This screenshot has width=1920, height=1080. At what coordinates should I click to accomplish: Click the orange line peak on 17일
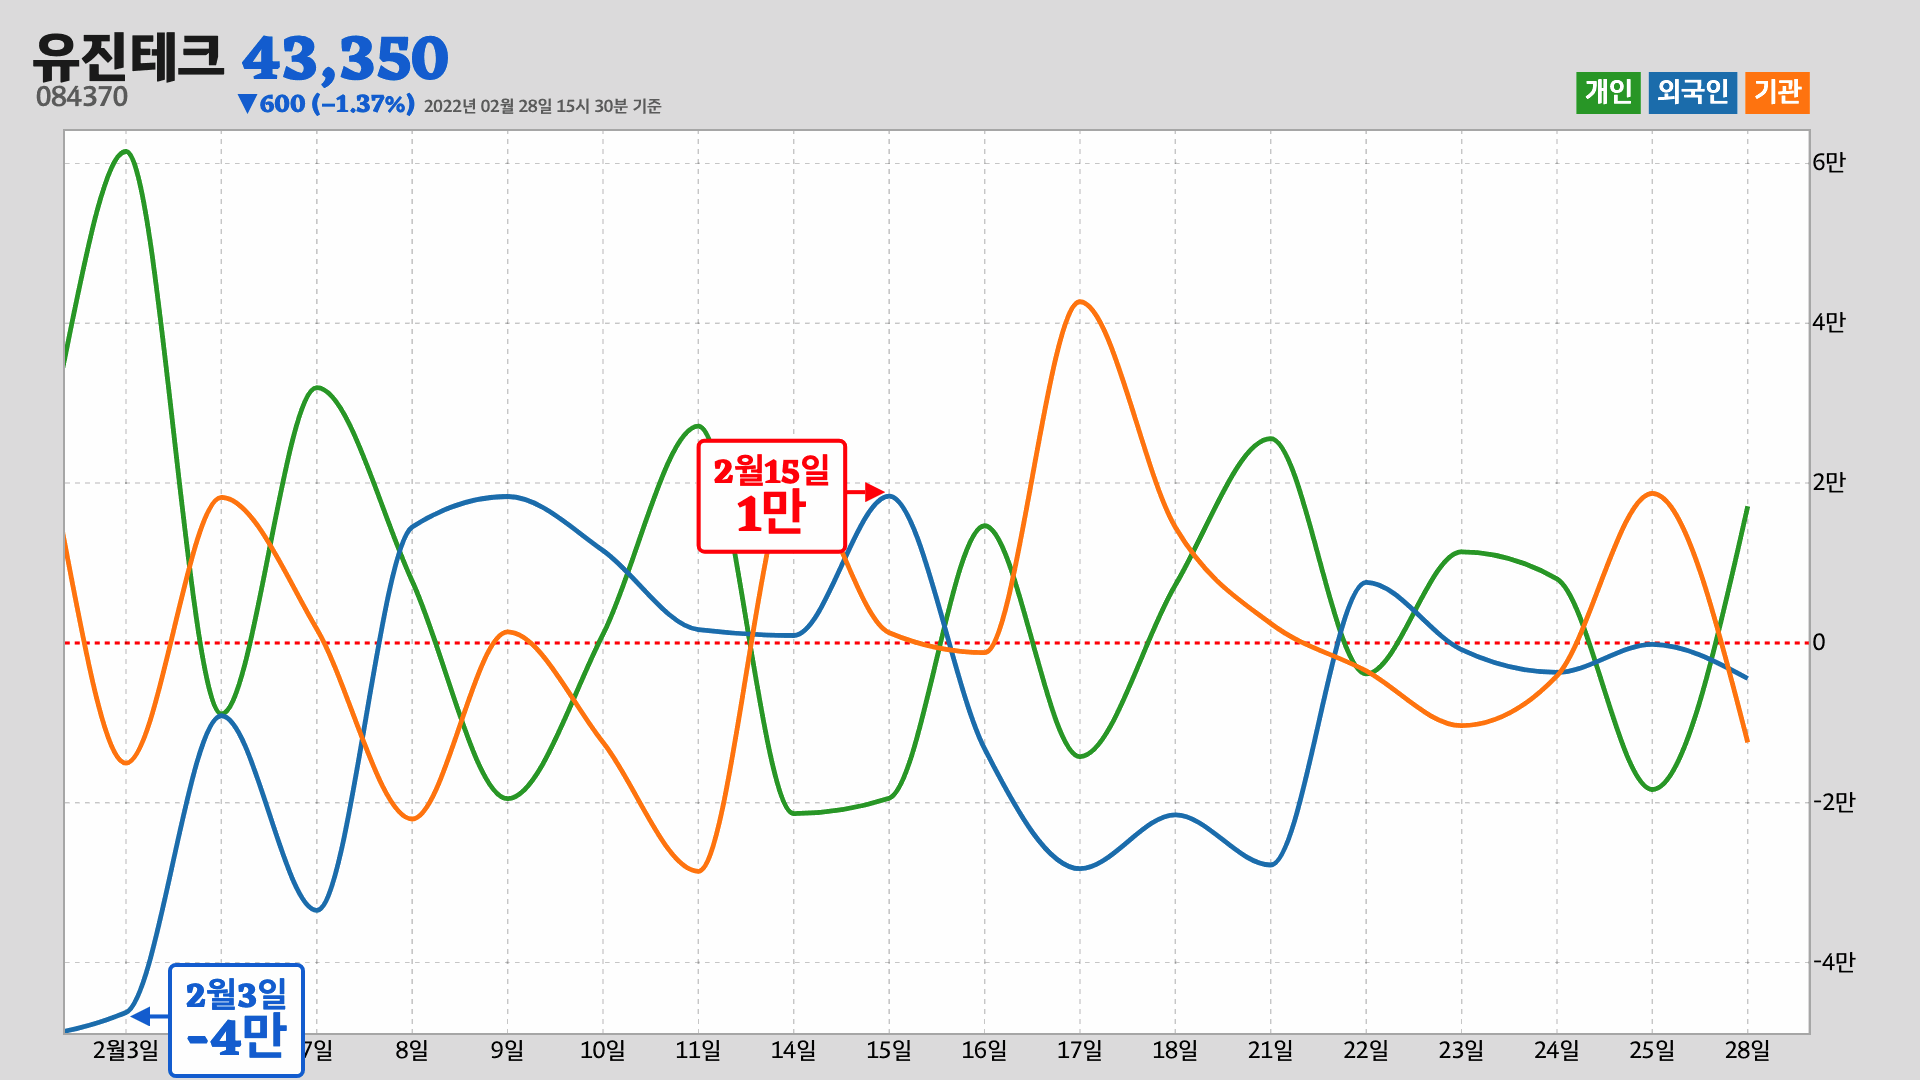(x=1080, y=302)
